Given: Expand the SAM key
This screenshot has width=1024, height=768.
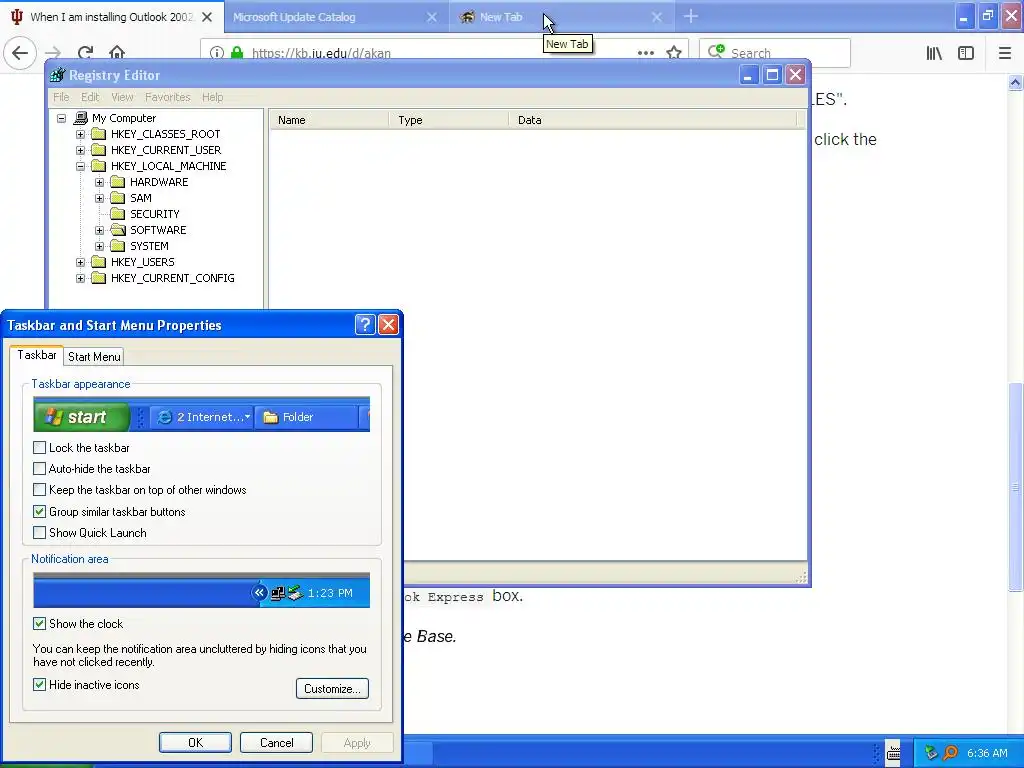Looking at the screenshot, I should point(99,198).
